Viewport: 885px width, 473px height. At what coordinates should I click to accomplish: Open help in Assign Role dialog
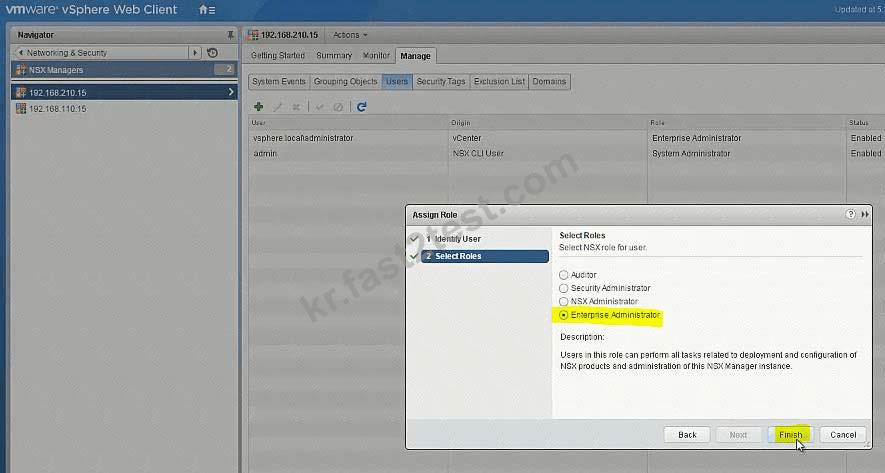click(850, 214)
